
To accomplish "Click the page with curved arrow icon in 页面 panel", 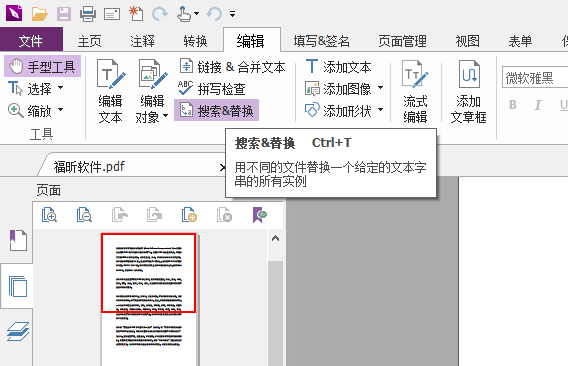I will point(120,215).
